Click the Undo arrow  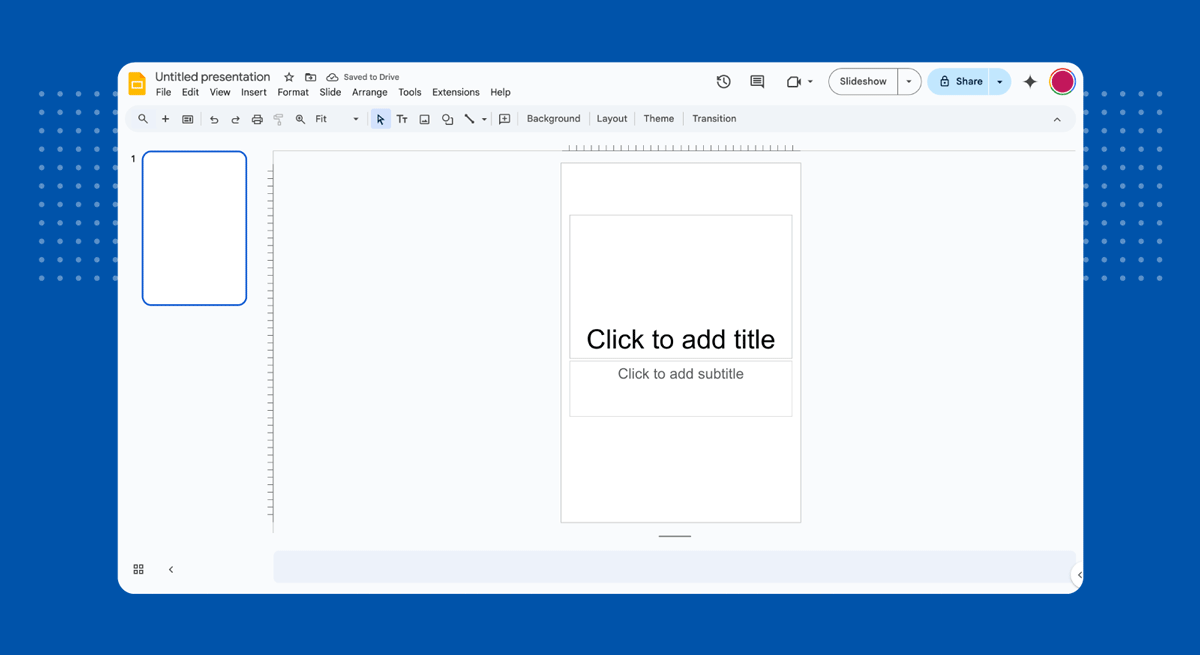tap(214, 119)
